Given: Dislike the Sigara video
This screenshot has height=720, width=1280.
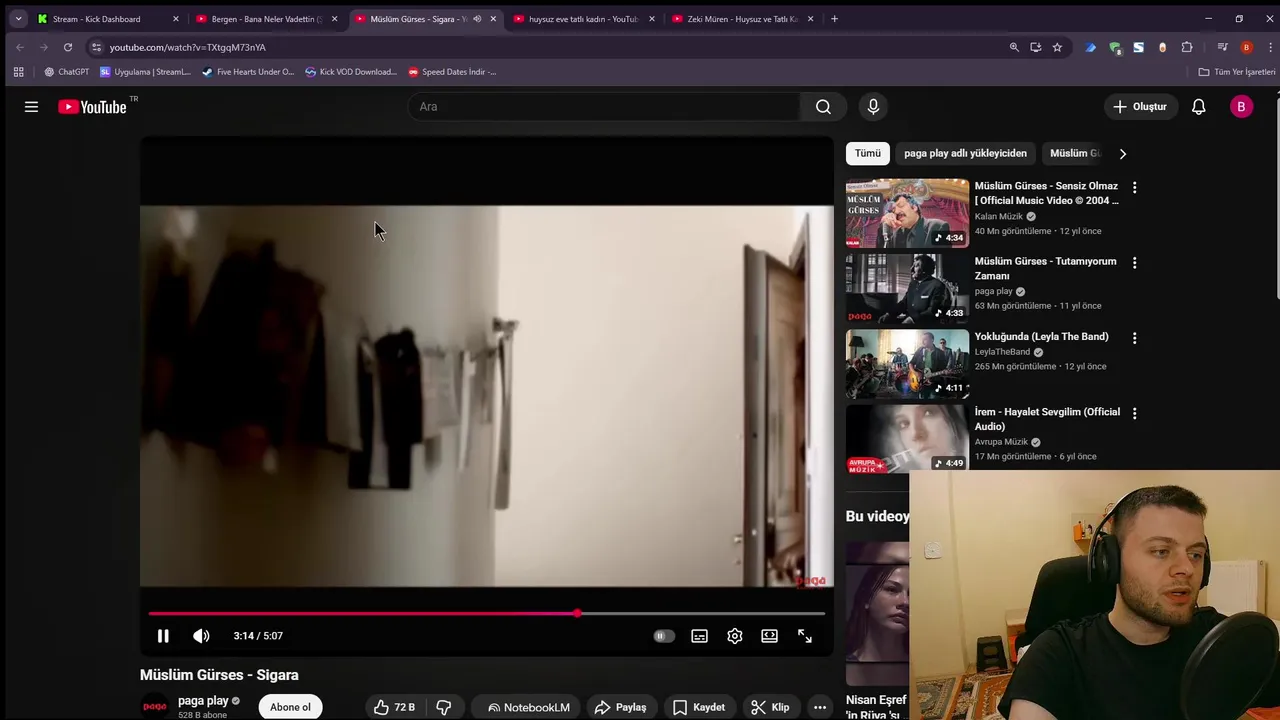Looking at the screenshot, I should coord(444,707).
